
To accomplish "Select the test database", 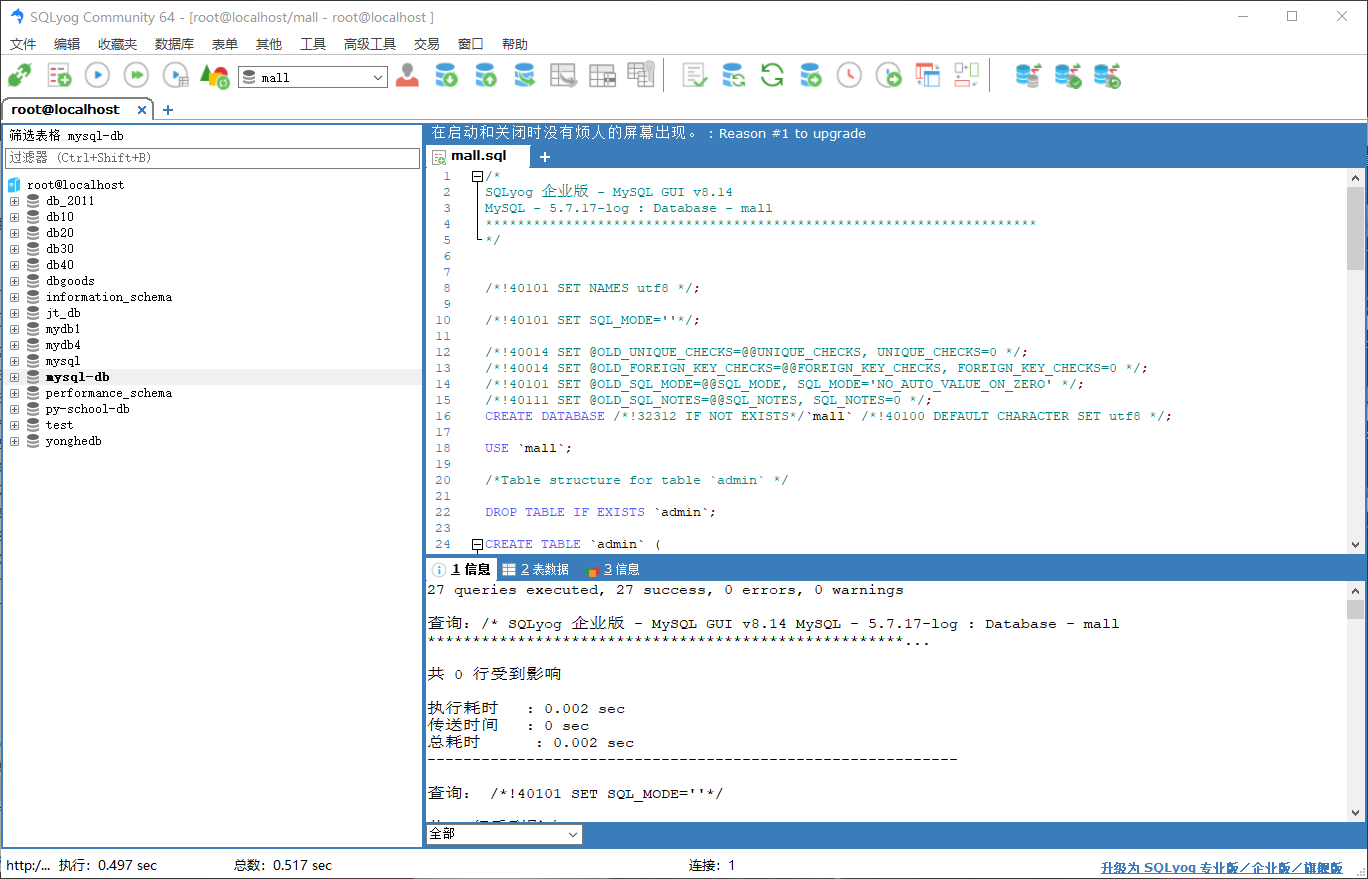I will coord(60,425).
